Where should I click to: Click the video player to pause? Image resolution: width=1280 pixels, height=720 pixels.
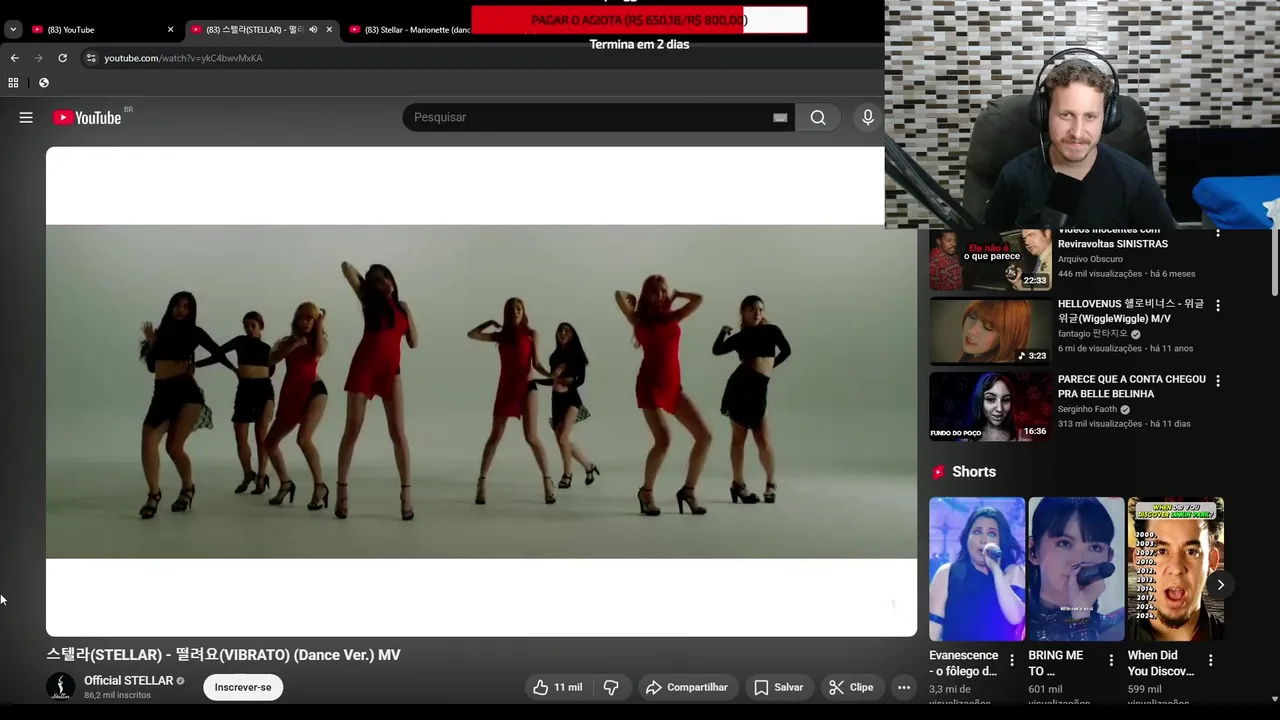tap(481, 391)
